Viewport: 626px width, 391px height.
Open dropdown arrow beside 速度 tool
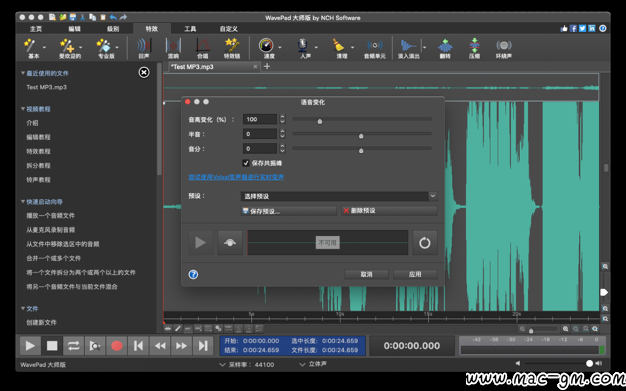pos(280,47)
